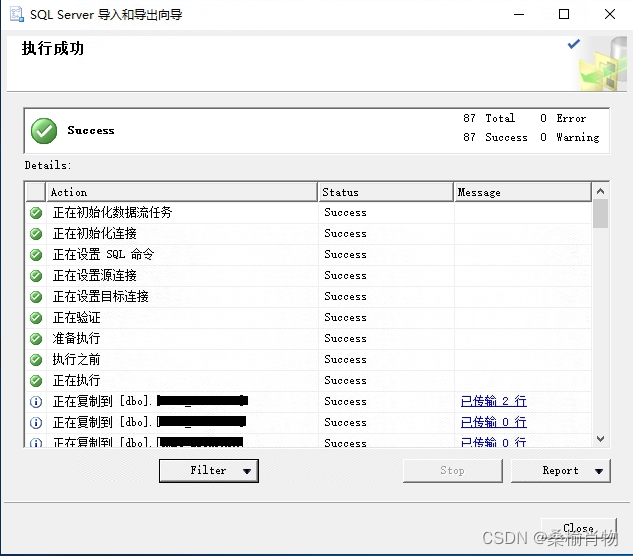The height and width of the screenshot is (556, 633).
Task: Click the green icon beside 正在设置源连接
Action: click(36, 276)
